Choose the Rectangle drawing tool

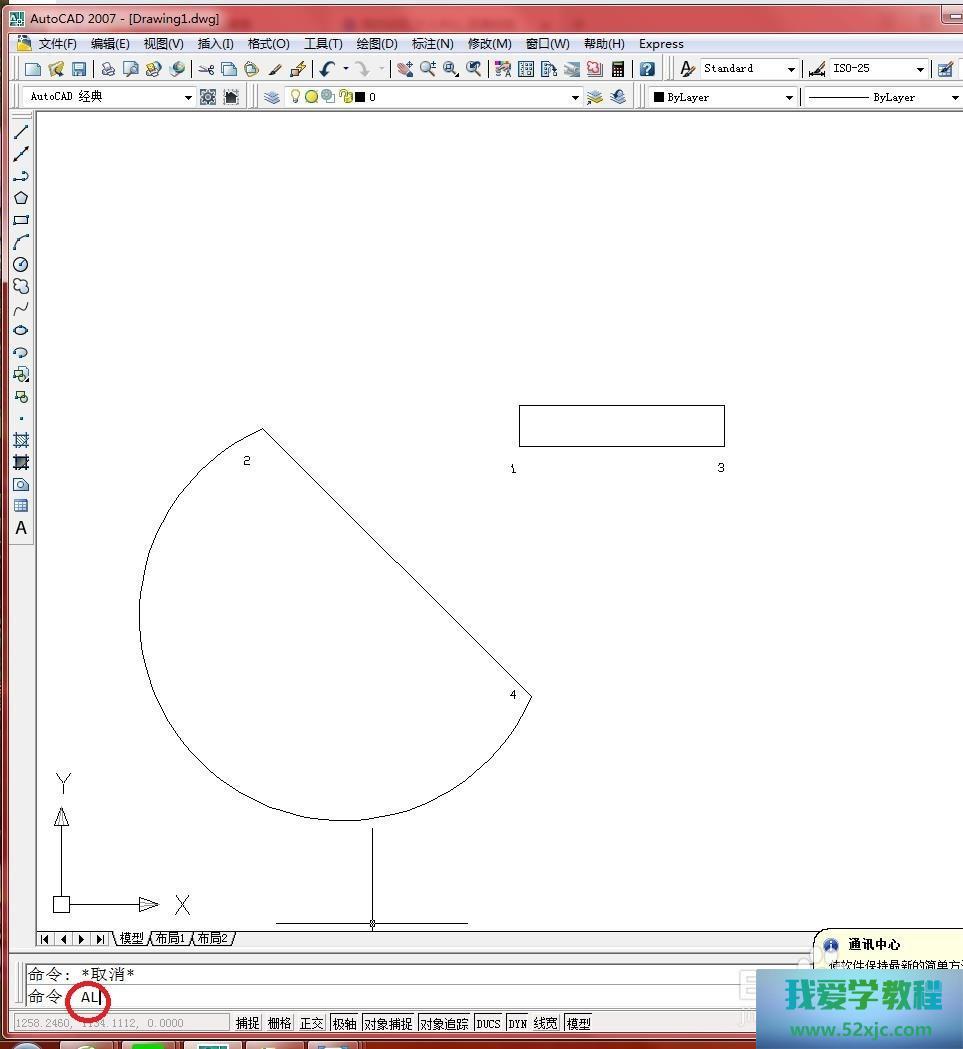[21, 220]
